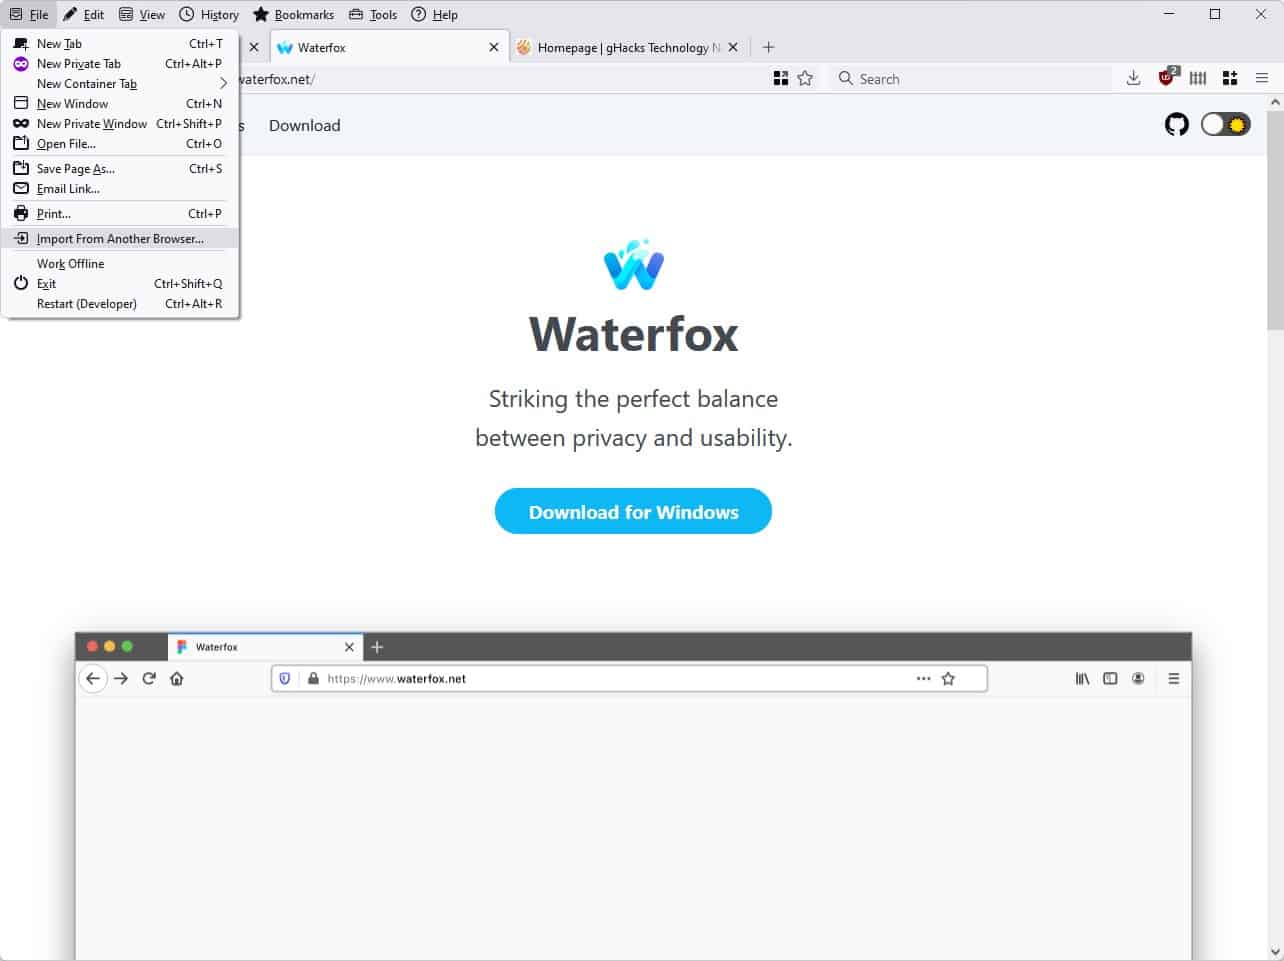Click the Waterfox favicon on the active tab
Screen dimensions: 1284x961
click(x=284, y=47)
